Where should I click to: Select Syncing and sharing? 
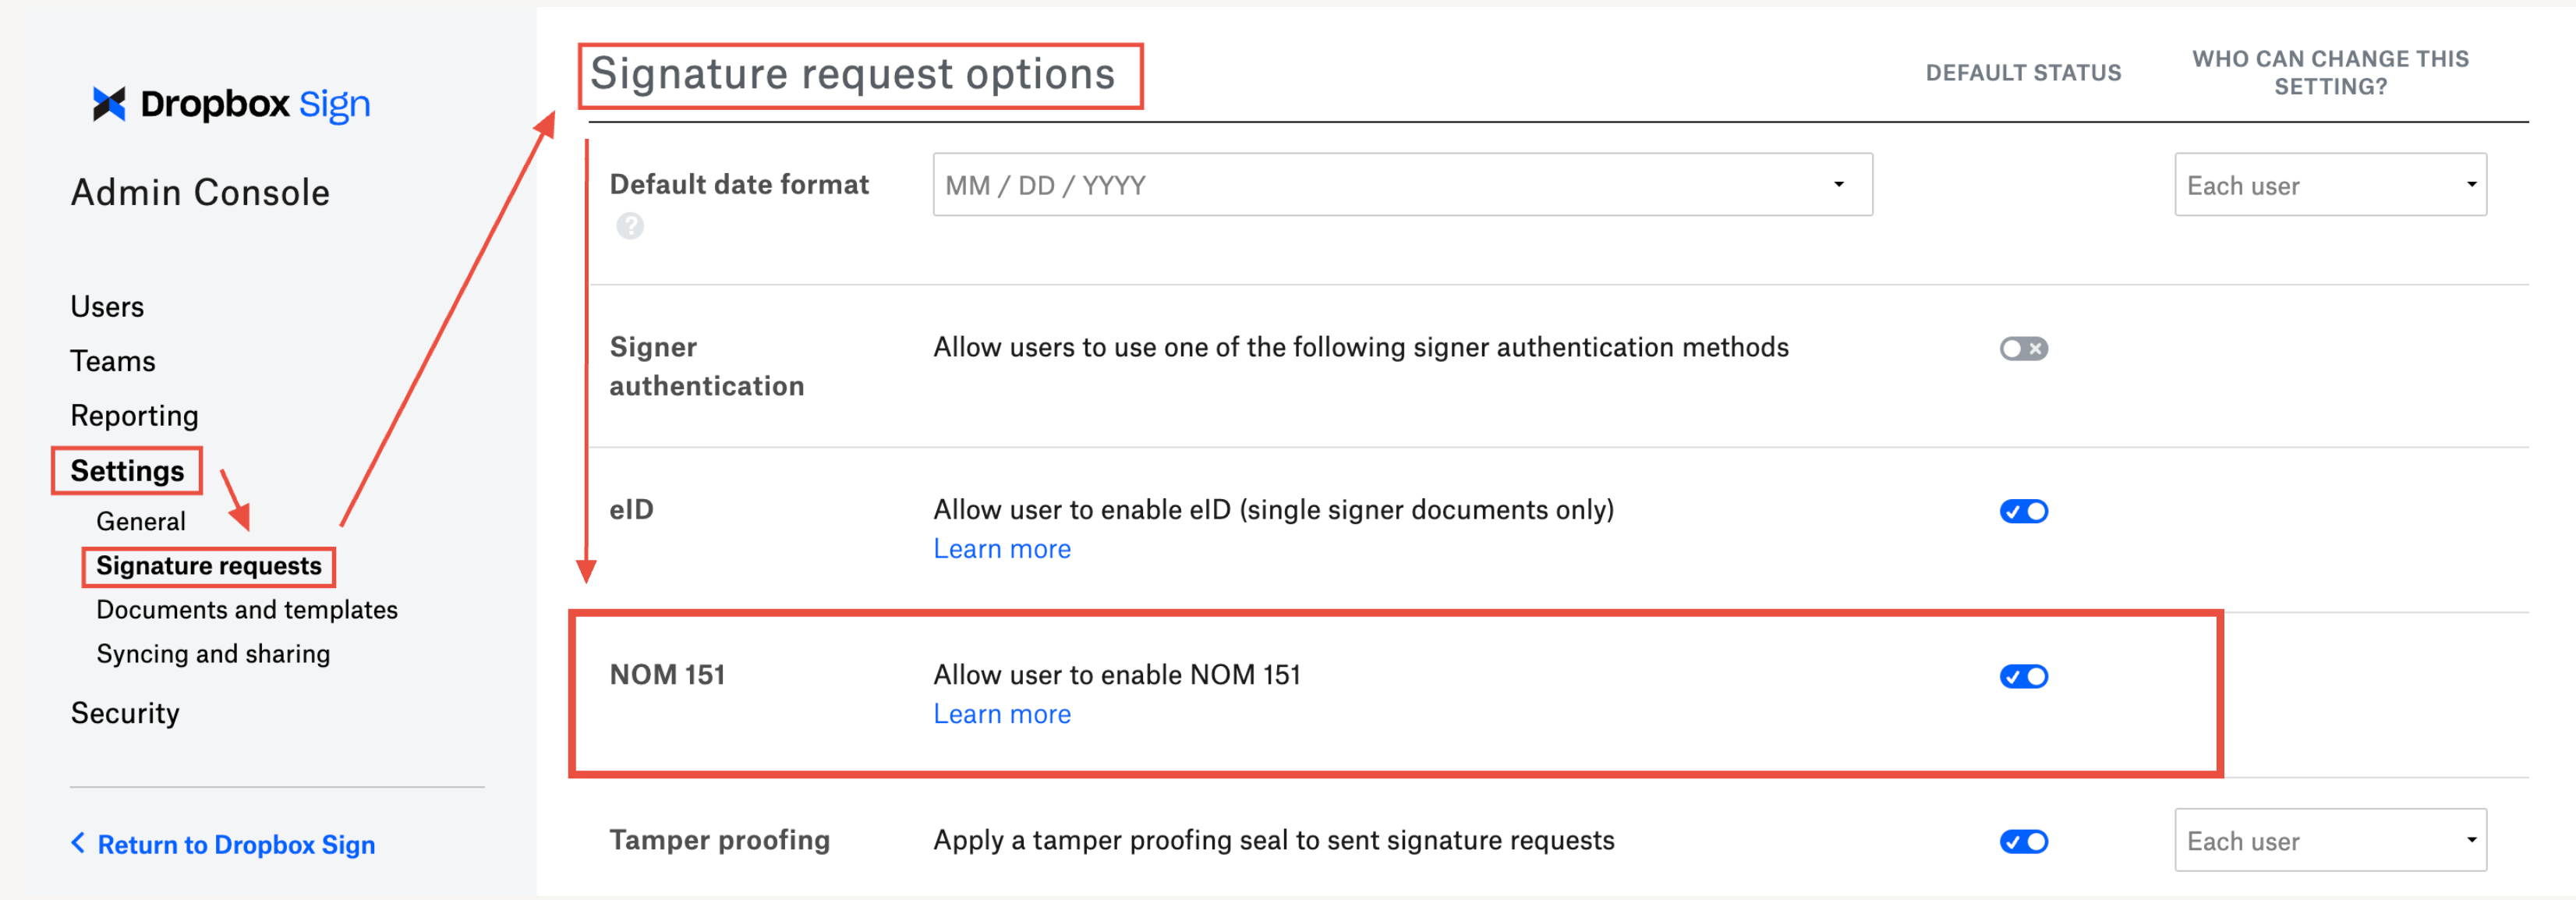pyautogui.click(x=213, y=653)
